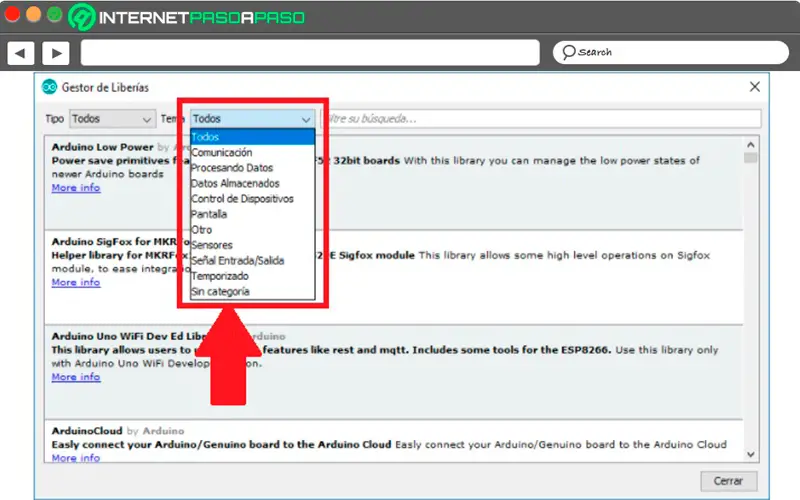Click the scrollbar up arrow
This screenshot has width=800, height=500.
click(x=751, y=145)
